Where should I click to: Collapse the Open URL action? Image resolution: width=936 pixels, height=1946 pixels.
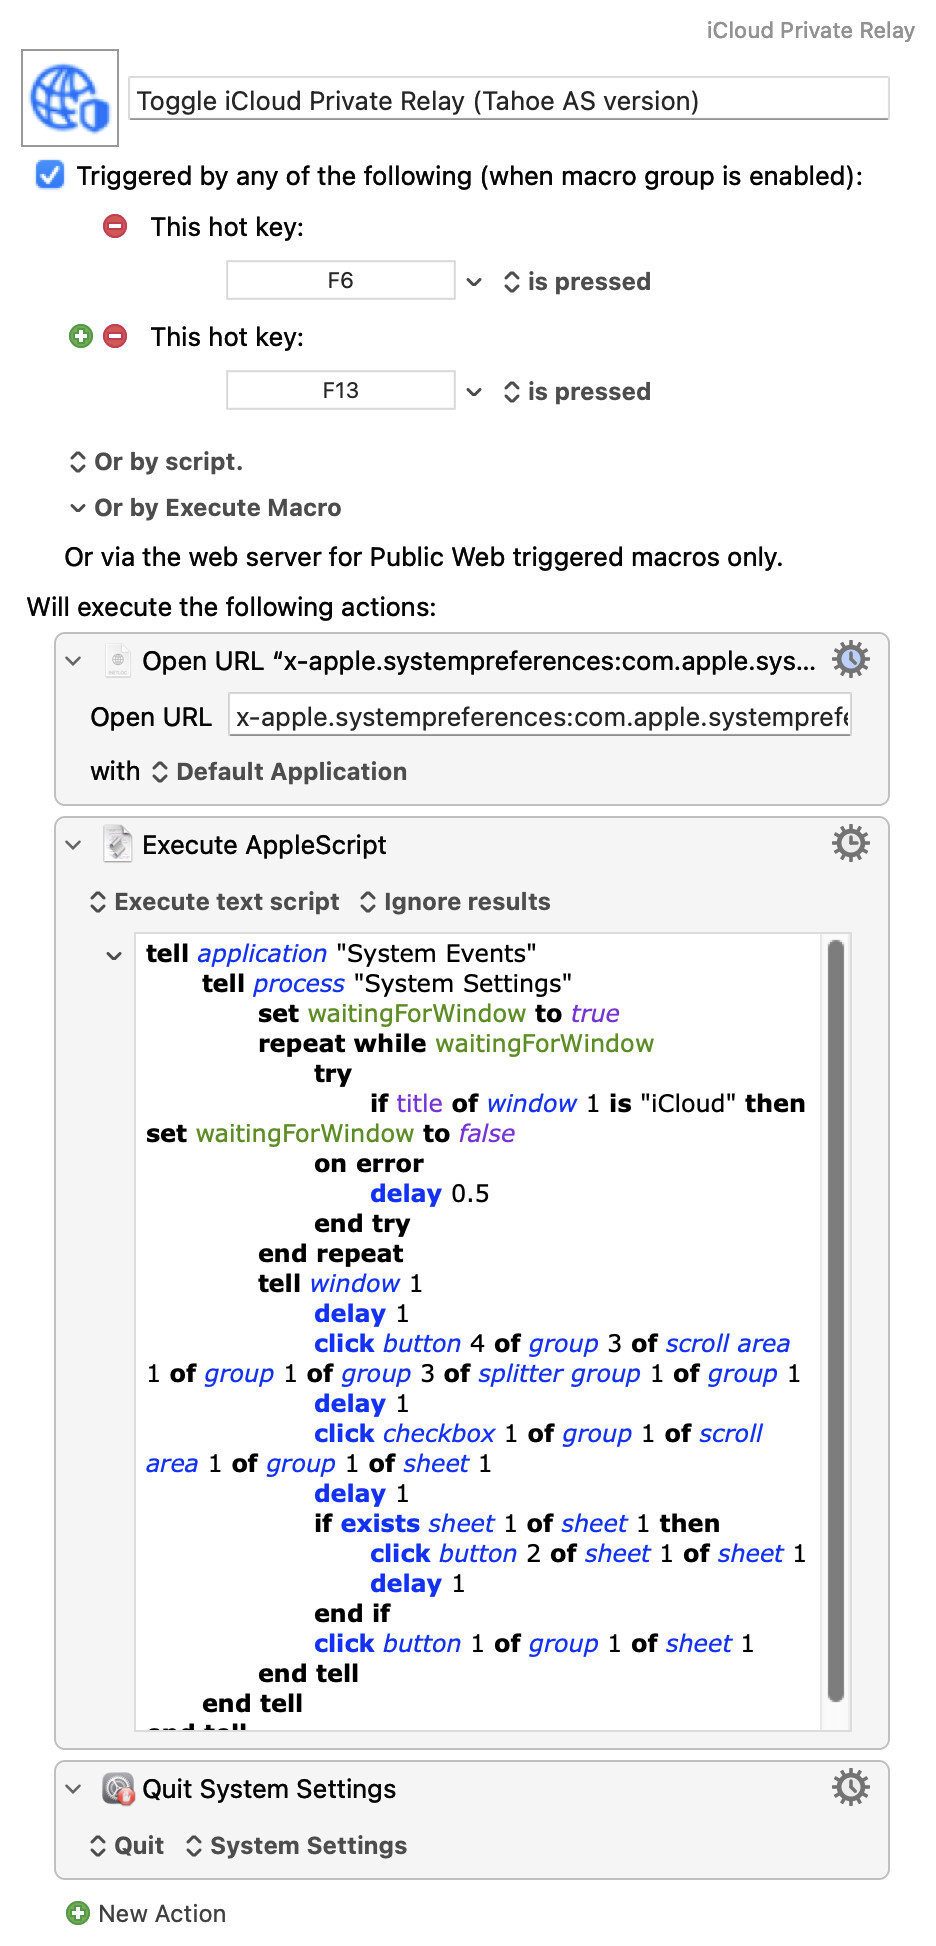point(73,661)
